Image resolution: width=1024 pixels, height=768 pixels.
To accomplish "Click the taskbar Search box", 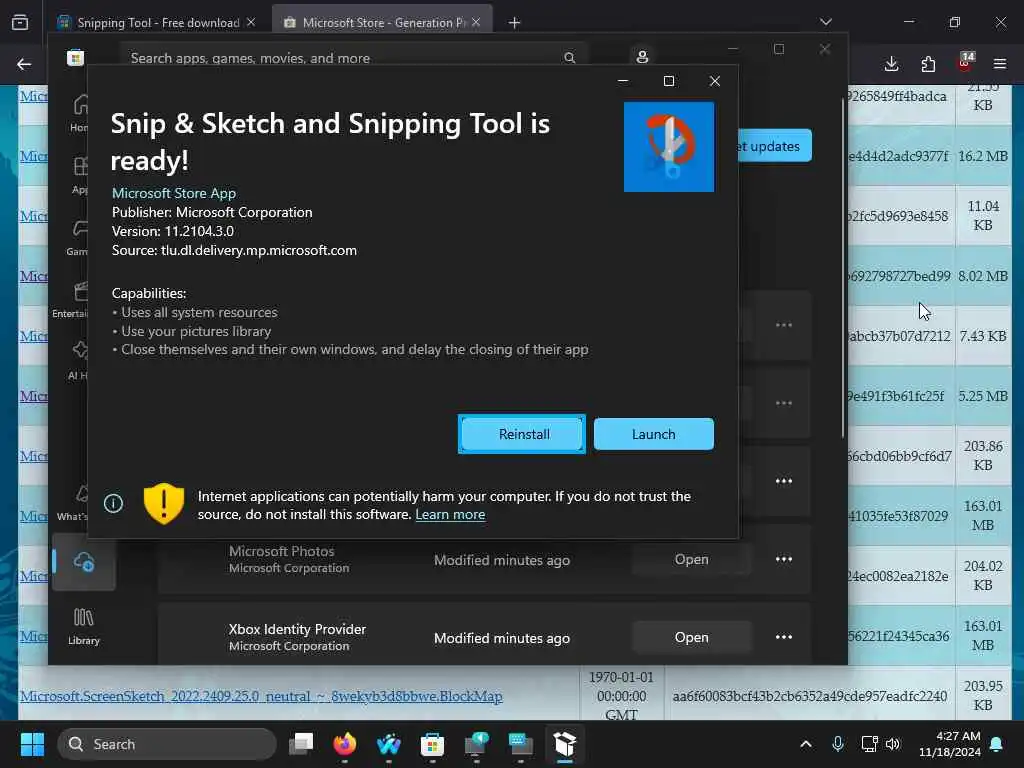I will (x=167, y=744).
